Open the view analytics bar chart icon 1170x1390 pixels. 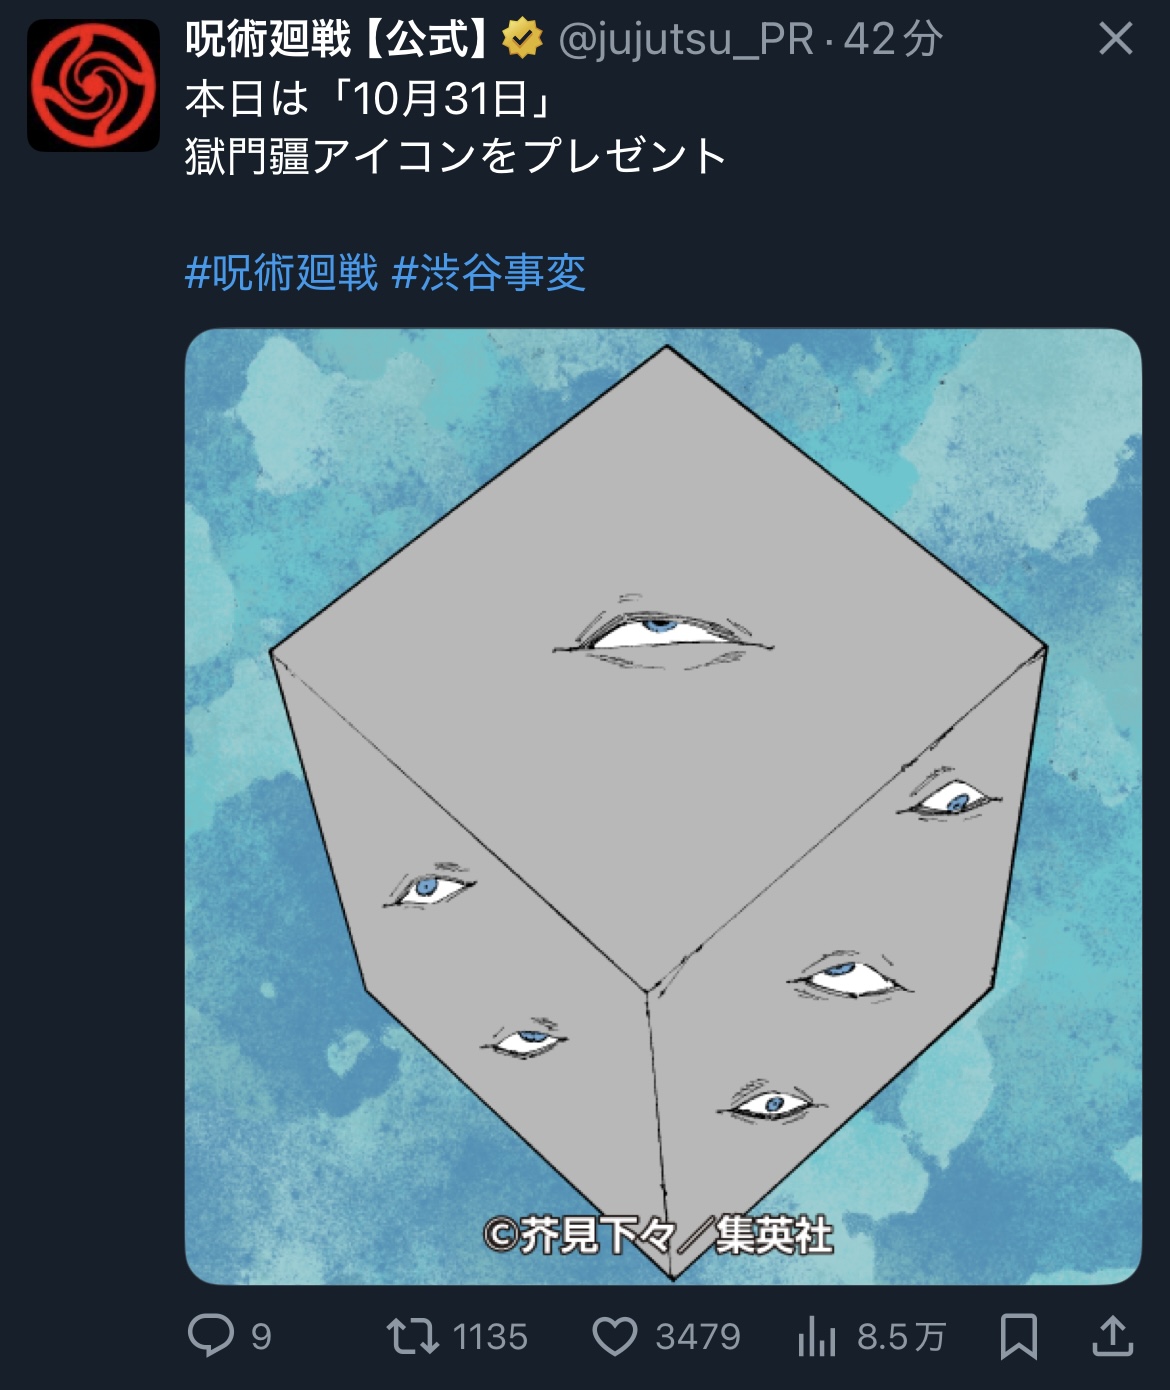(x=817, y=1336)
